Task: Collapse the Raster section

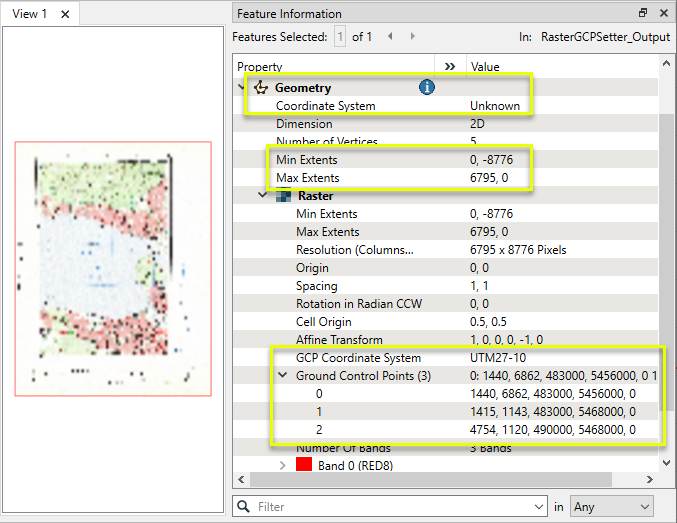Action: pyautogui.click(x=263, y=196)
